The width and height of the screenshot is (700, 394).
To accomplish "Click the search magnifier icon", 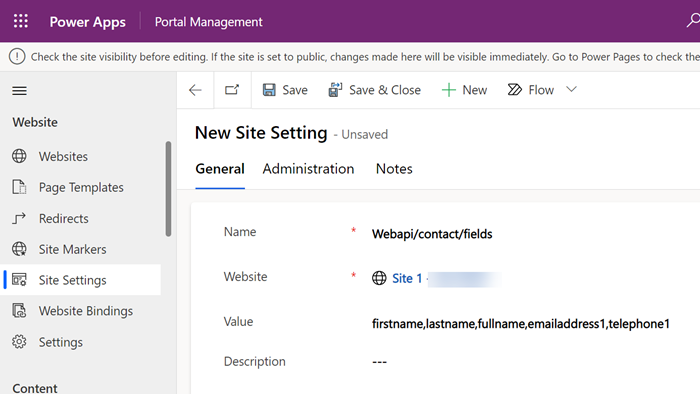I will click(693, 21).
